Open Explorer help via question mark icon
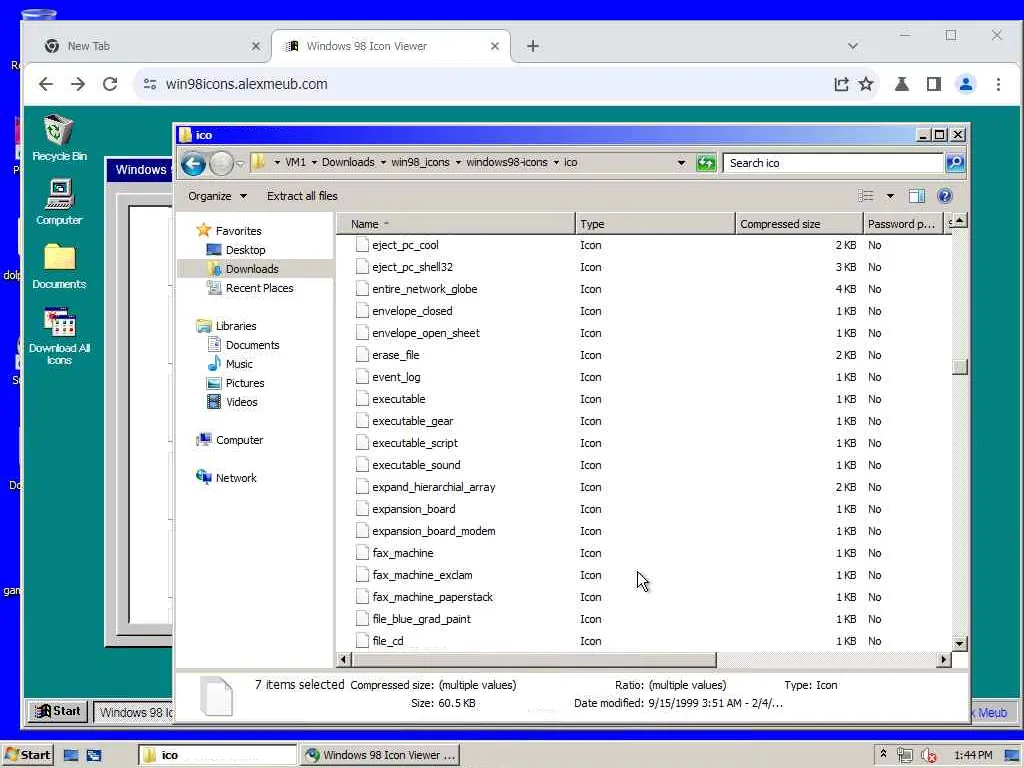 click(x=944, y=196)
